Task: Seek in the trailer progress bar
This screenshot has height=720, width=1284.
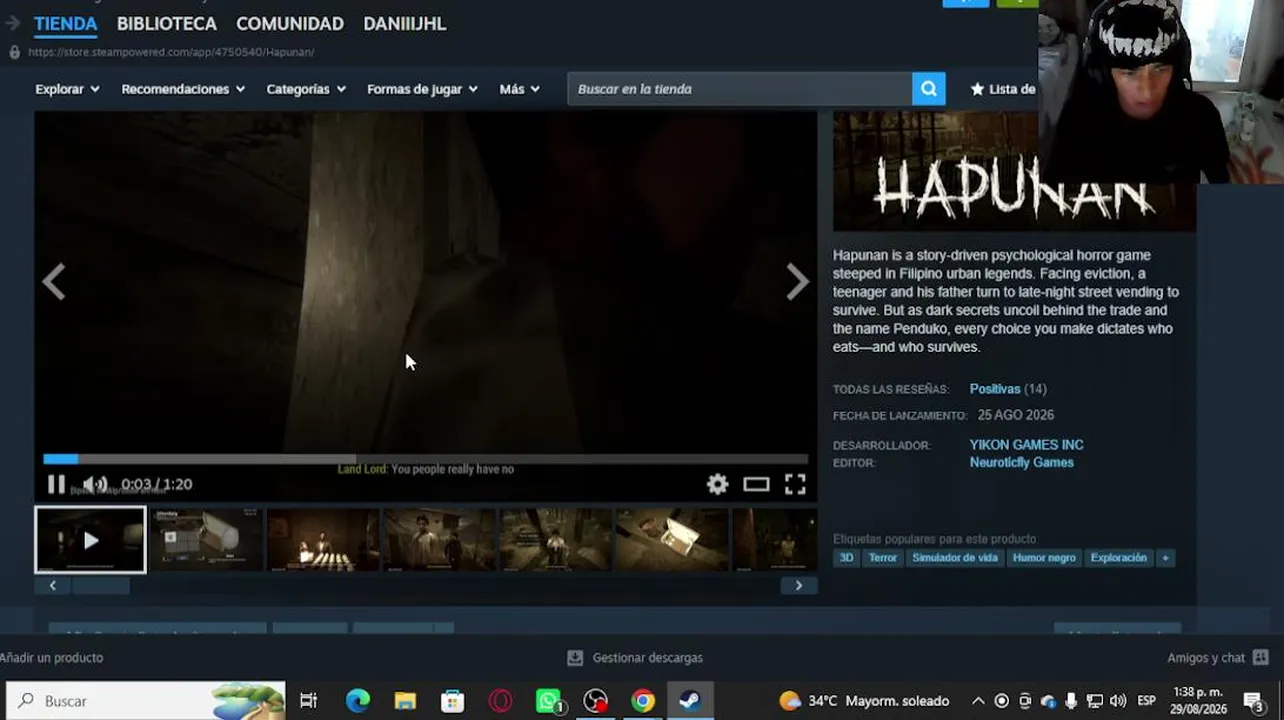Action: pos(425,459)
